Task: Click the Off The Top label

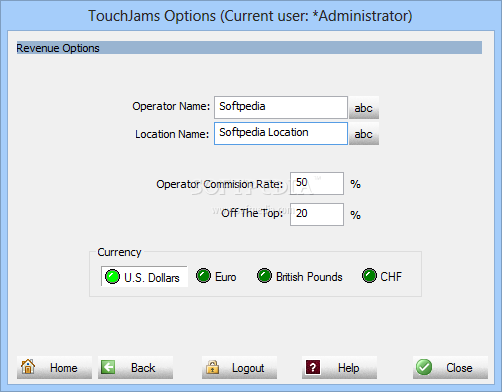Action: click(252, 213)
